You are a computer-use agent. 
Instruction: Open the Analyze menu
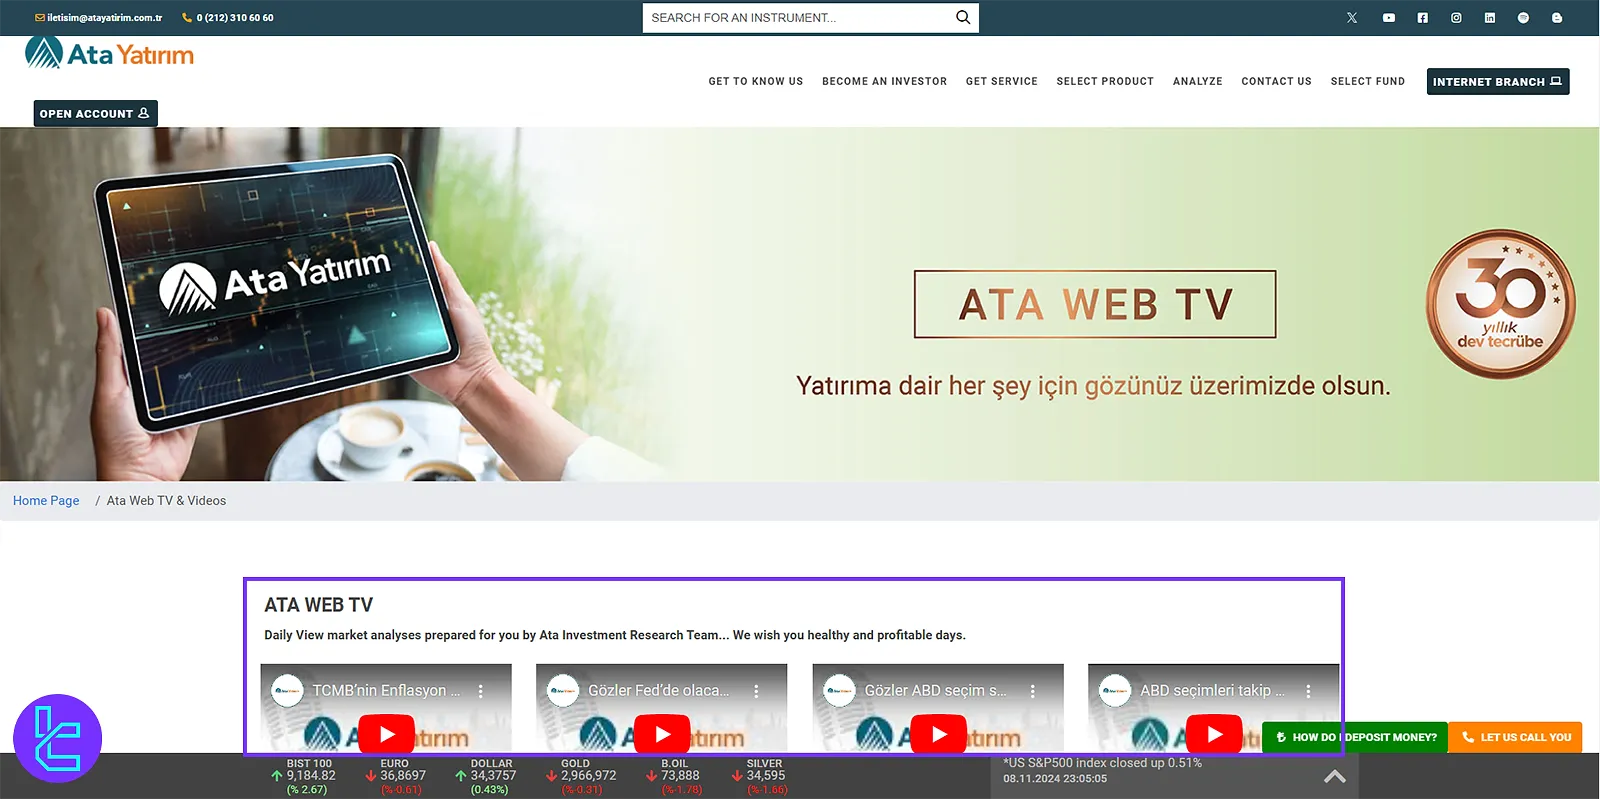click(1198, 82)
